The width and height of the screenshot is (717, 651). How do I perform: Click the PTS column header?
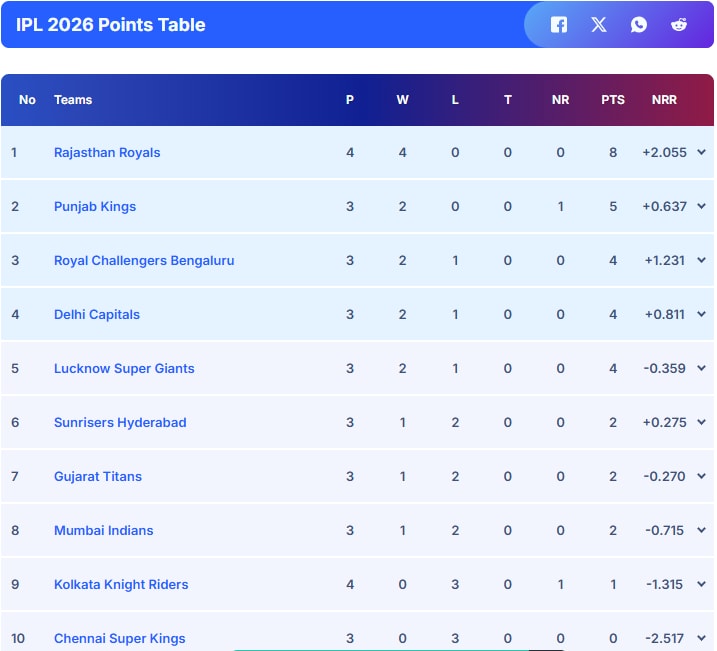point(613,100)
